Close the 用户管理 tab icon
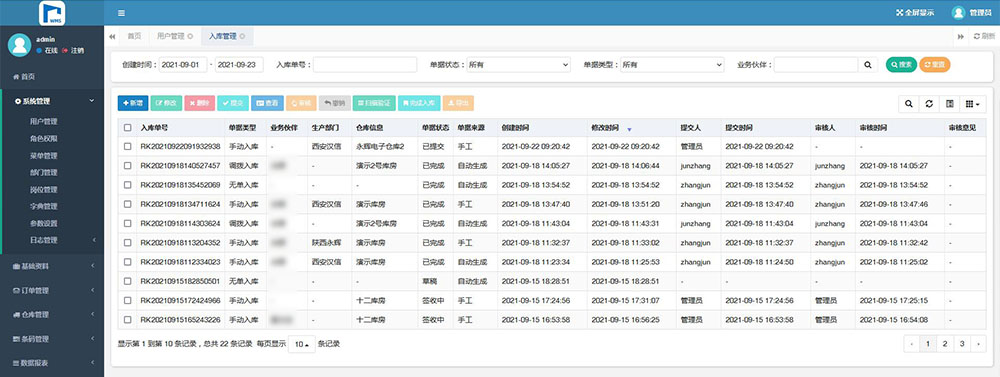Image resolution: width=1000 pixels, height=377 pixels. (190, 36)
